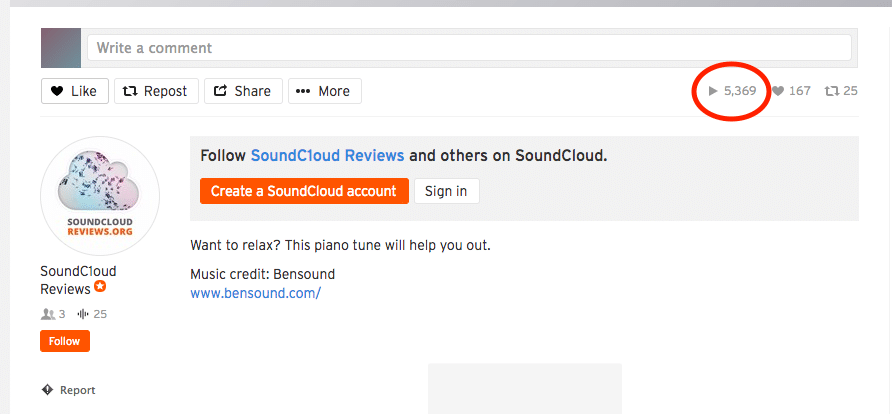Click the 'Want to relax?' description text
This screenshot has height=414, width=892.
340,246
